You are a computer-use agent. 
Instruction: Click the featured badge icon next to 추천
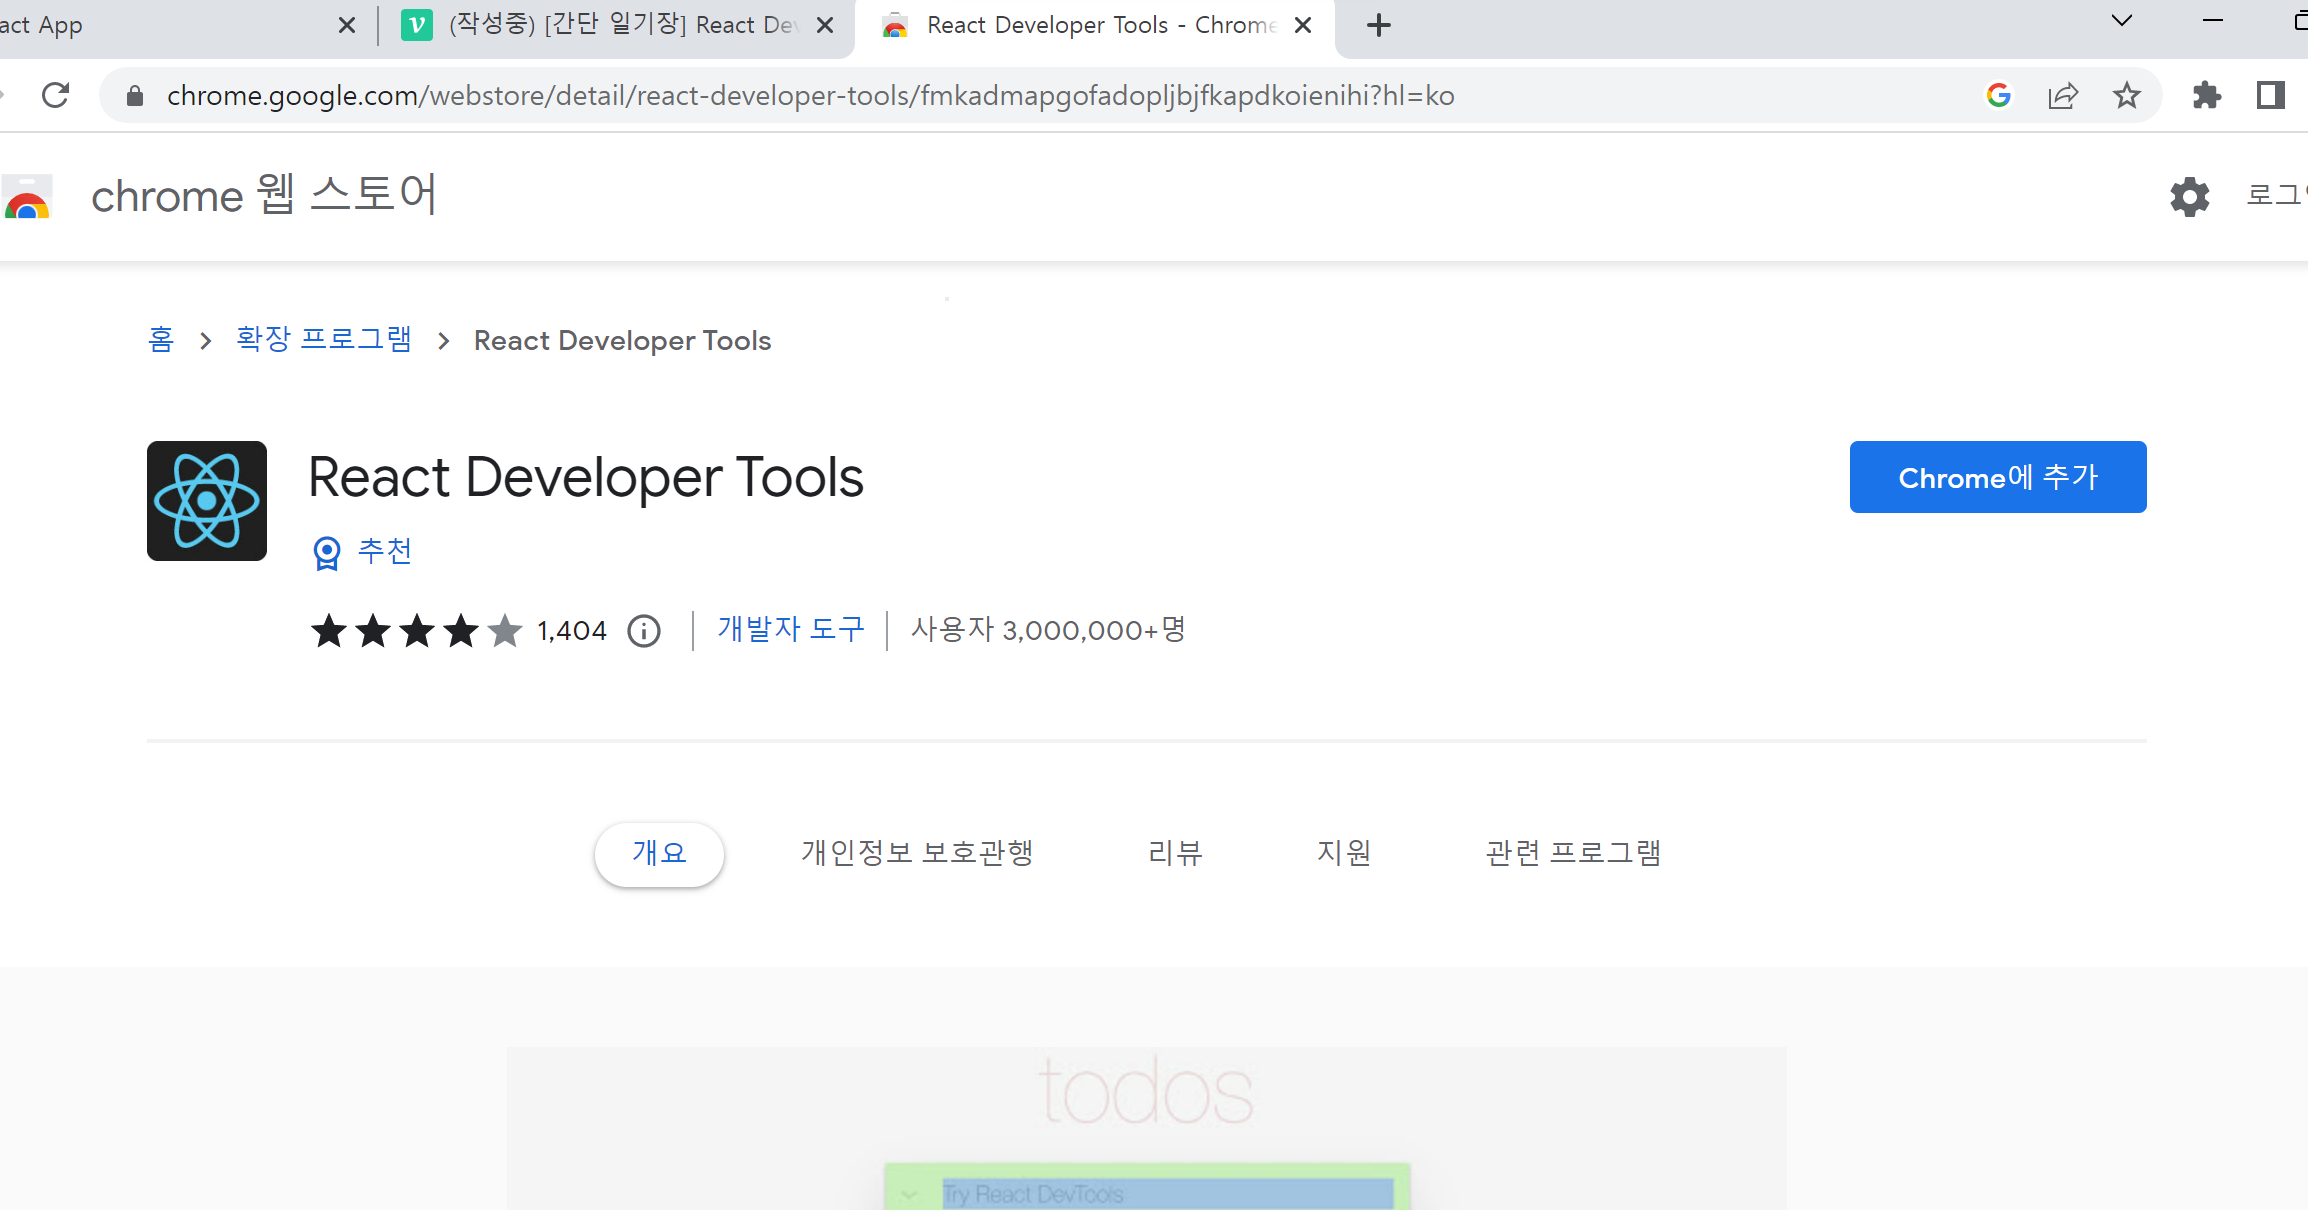[327, 552]
